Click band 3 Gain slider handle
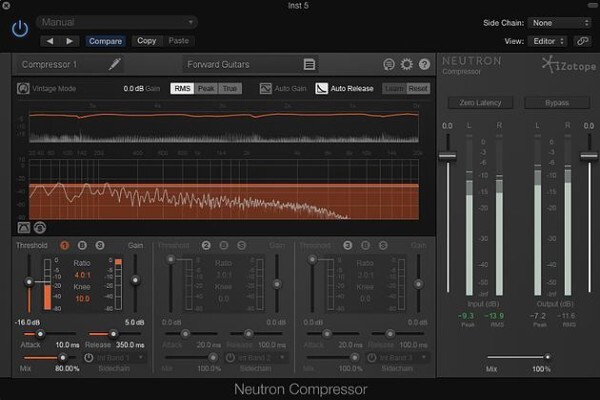This screenshot has width=600, height=400. (x=418, y=284)
